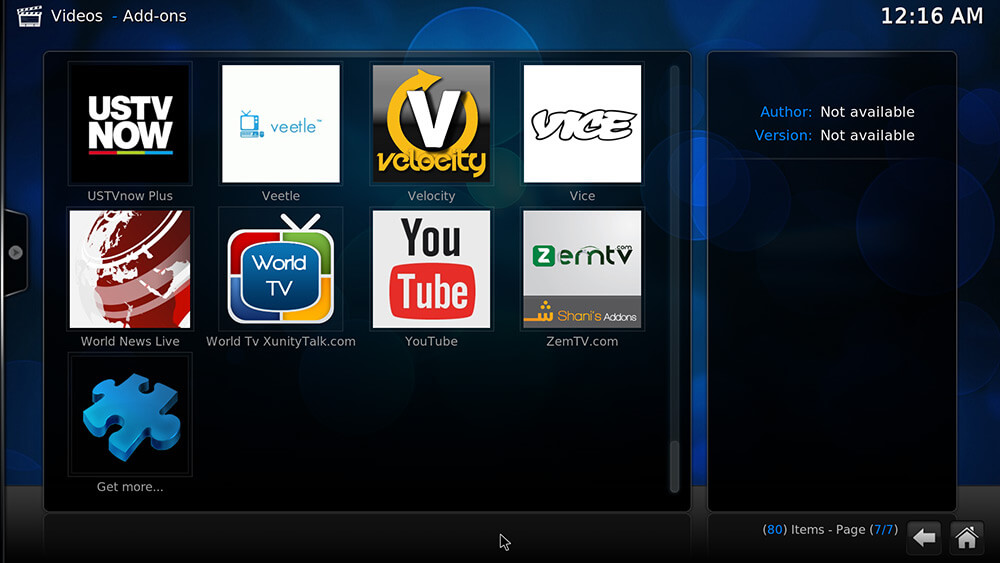Click the Get more... puzzle piece

(x=130, y=414)
